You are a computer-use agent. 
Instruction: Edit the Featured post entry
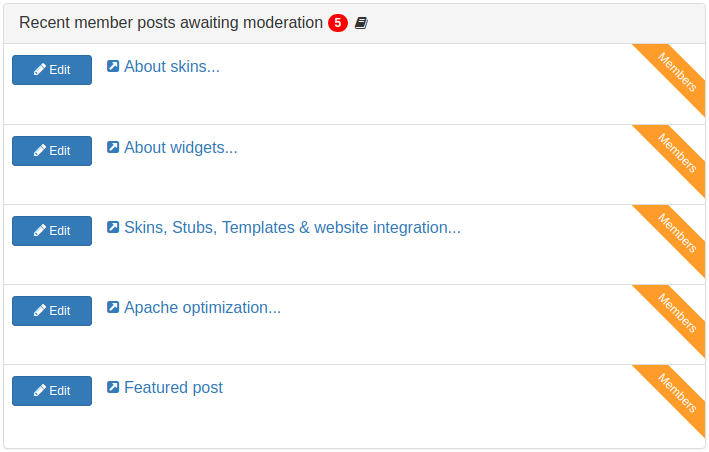point(52,391)
